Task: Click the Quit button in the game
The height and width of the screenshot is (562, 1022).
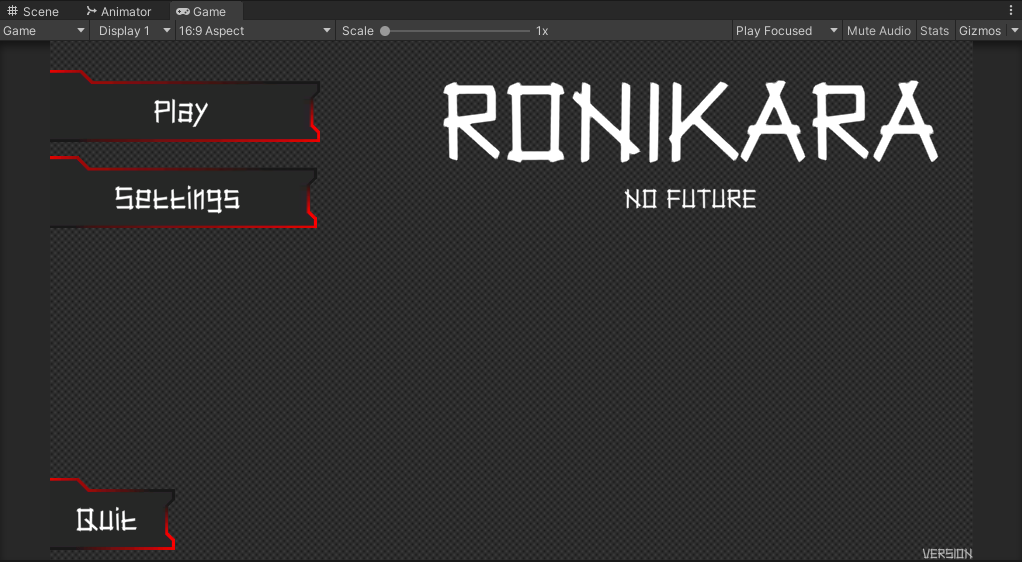Action: [112, 514]
